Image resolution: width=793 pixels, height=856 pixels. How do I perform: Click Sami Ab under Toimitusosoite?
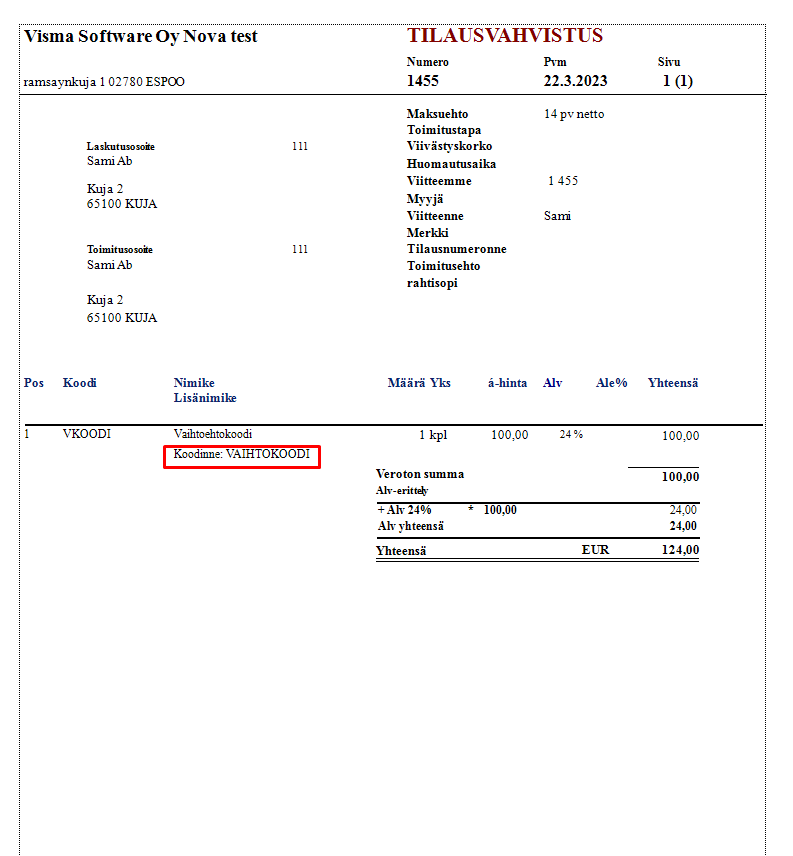click(109, 265)
